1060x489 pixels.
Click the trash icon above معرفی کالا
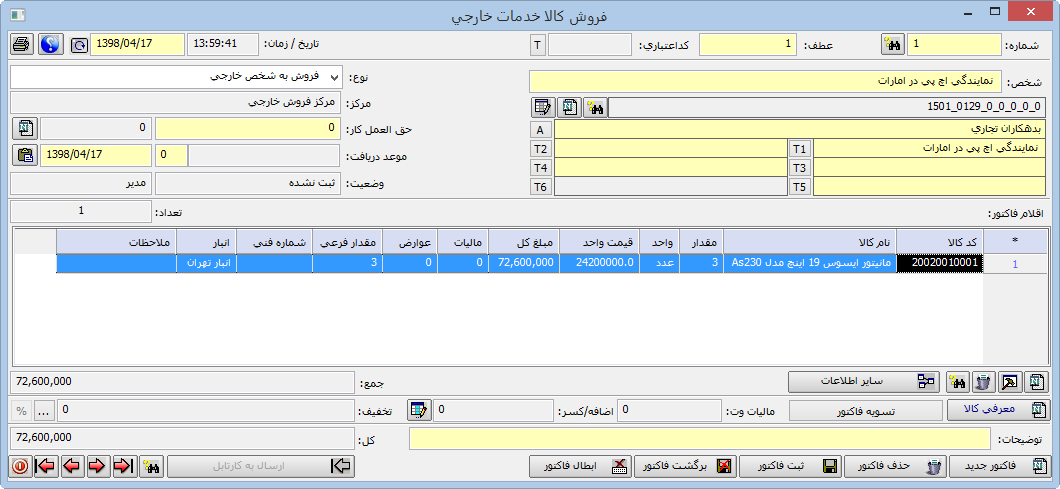coord(983,382)
